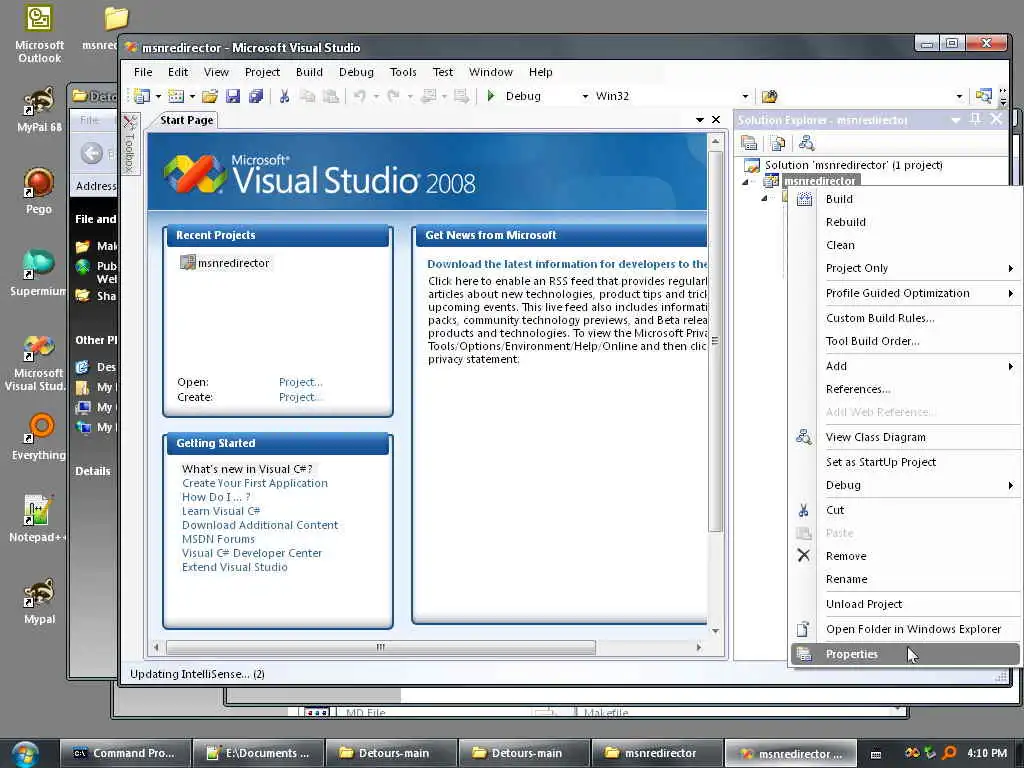The width and height of the screenshot is (1024, 768).
Task: Open the Build menu
Action: click(x=309, y=72)
